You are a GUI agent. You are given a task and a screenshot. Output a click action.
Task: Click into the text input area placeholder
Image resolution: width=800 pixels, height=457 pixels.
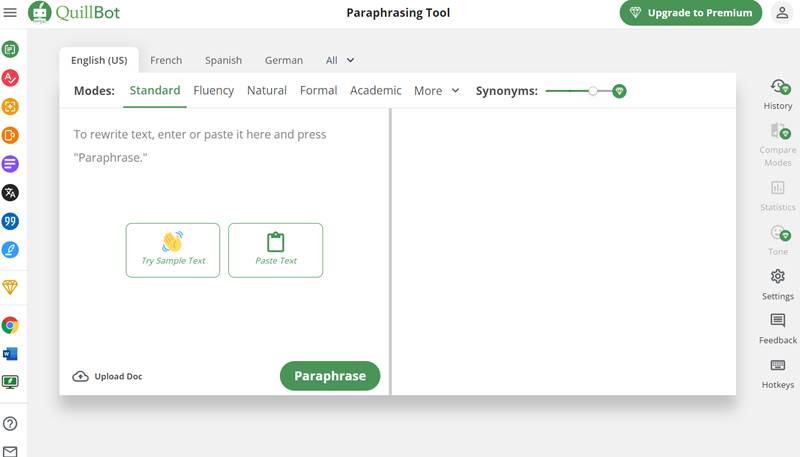click(x=199, y=146)
